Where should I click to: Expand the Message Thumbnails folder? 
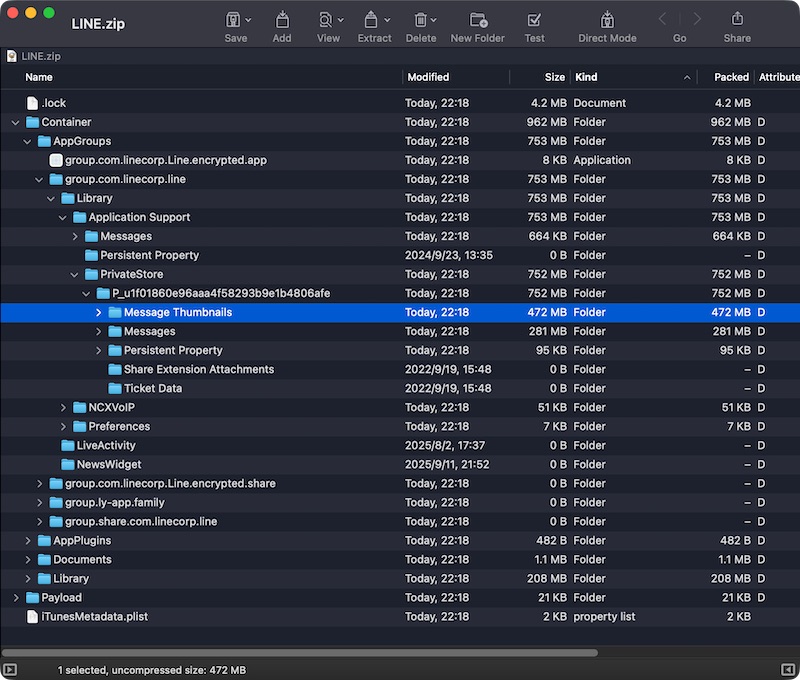[98, 312]
